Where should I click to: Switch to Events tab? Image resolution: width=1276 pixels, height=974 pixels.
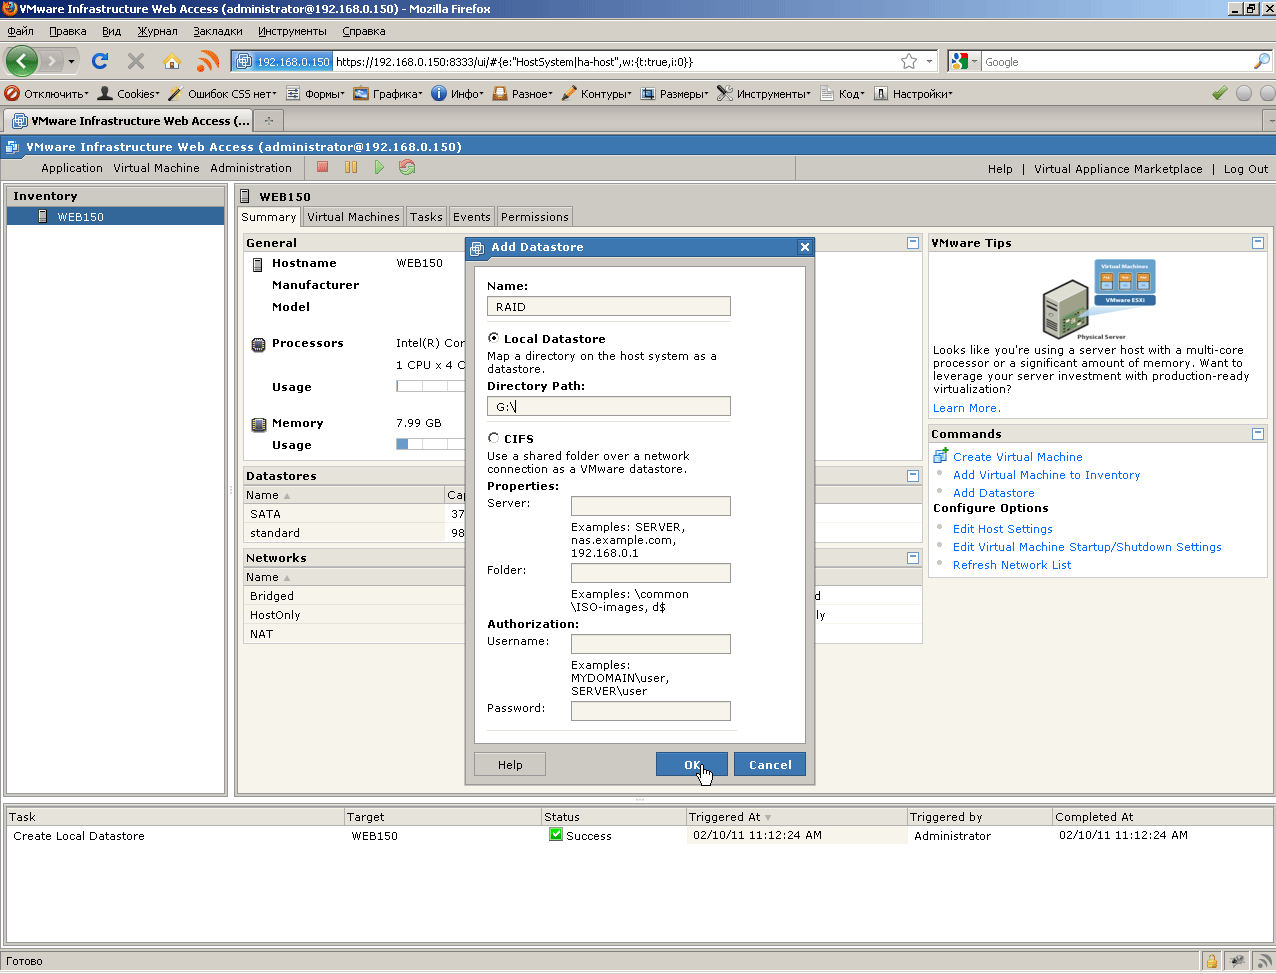tap(472, 217)
